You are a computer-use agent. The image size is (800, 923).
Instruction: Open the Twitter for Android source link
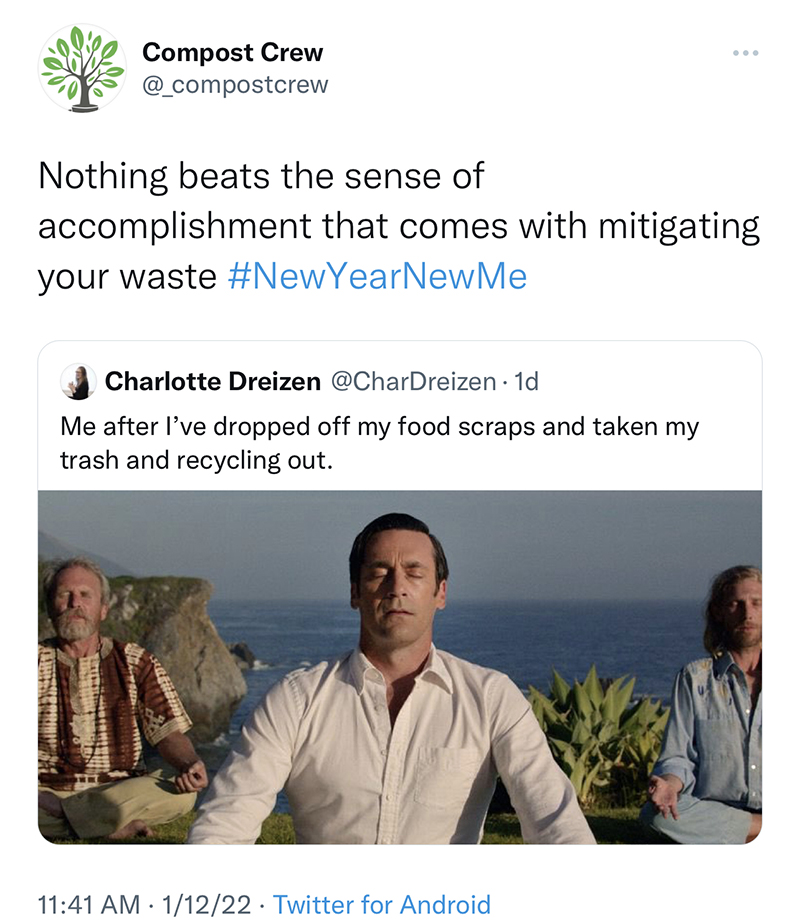[382, 905]
